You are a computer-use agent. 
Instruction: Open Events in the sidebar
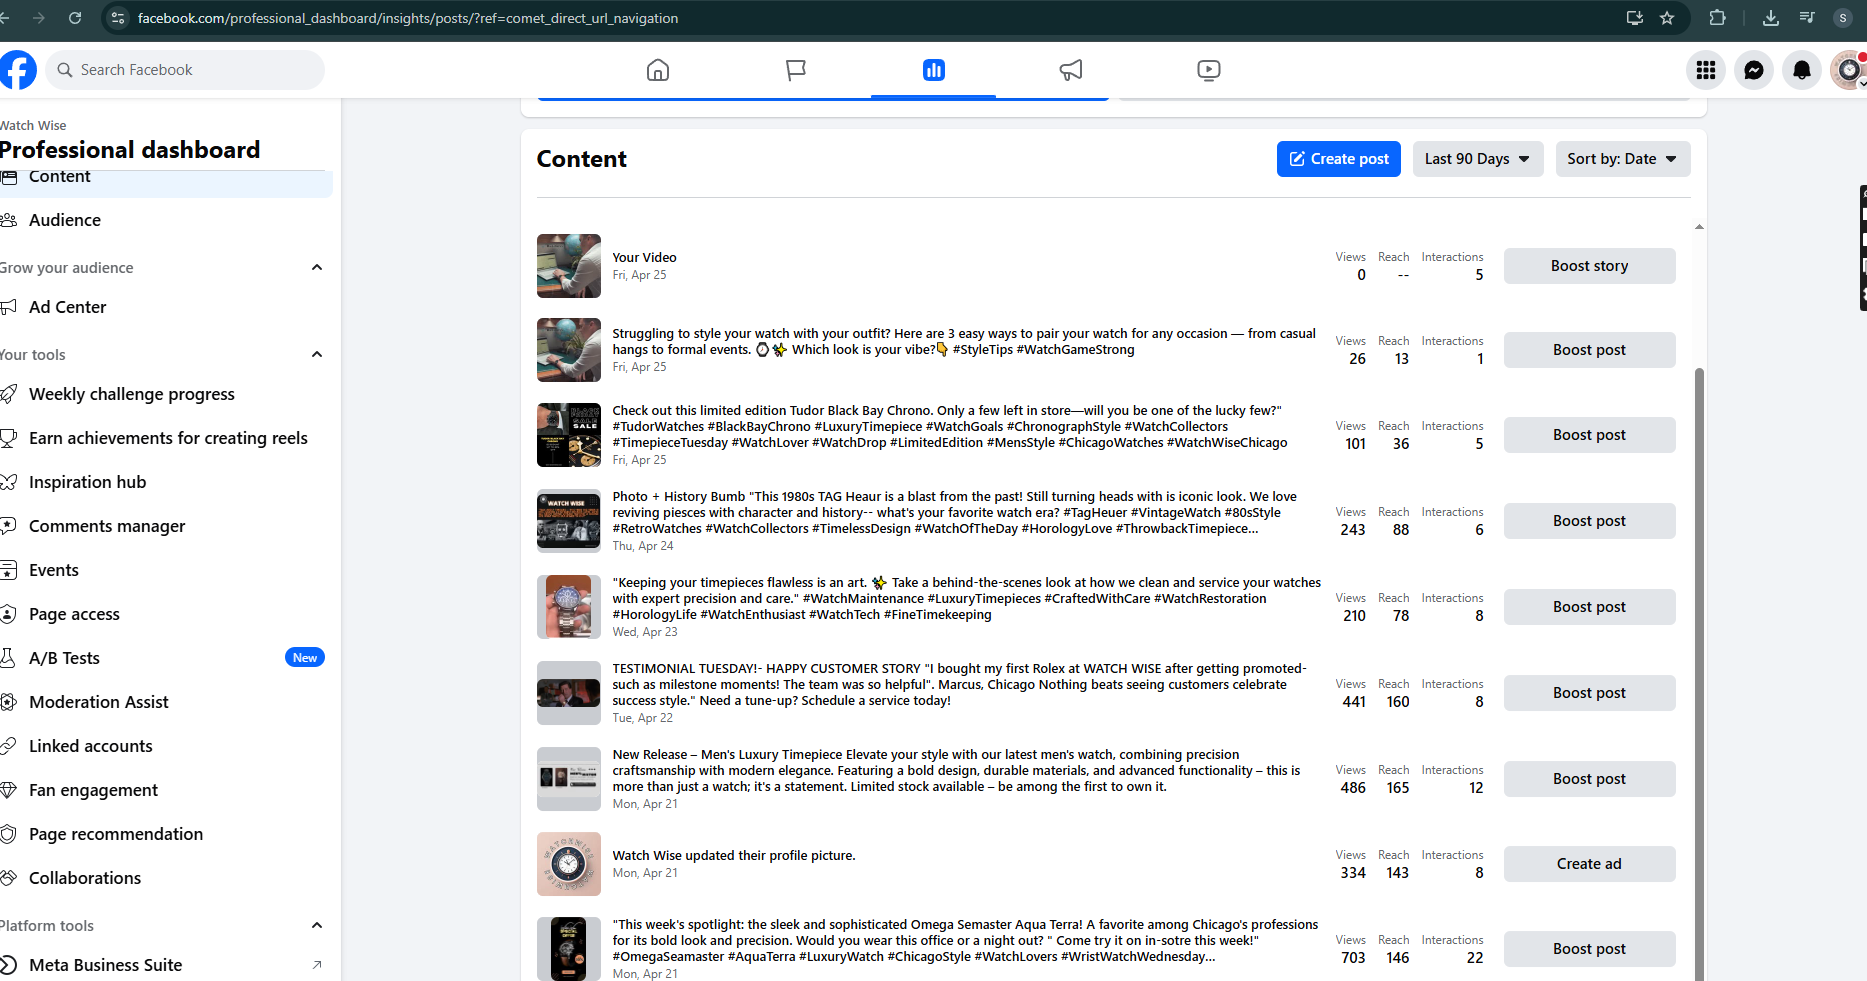click(166, 570)
